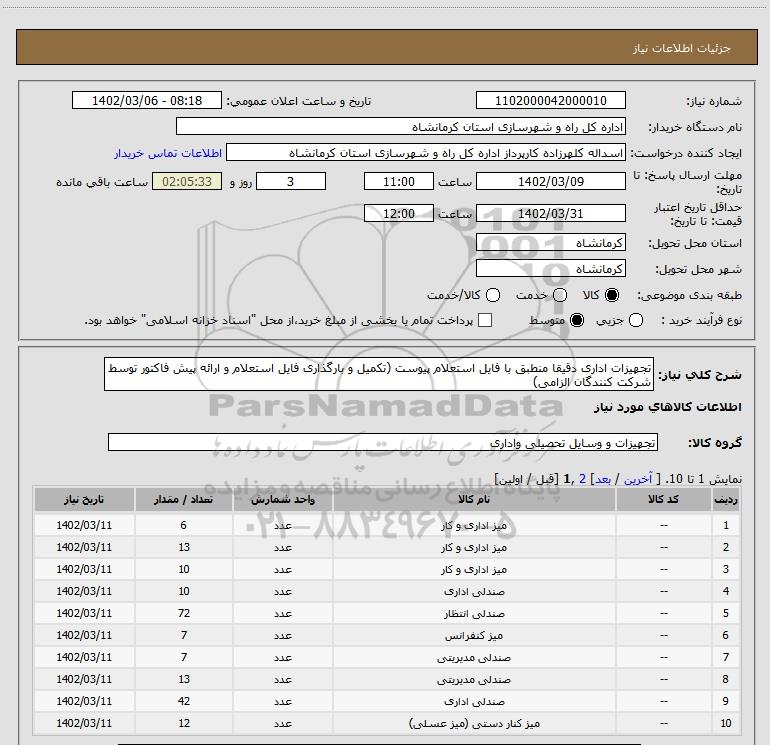This screenshot has height=745, width=770.
Task: Click date 1402/03/11 in row 1
Action: tap(84, 525)
